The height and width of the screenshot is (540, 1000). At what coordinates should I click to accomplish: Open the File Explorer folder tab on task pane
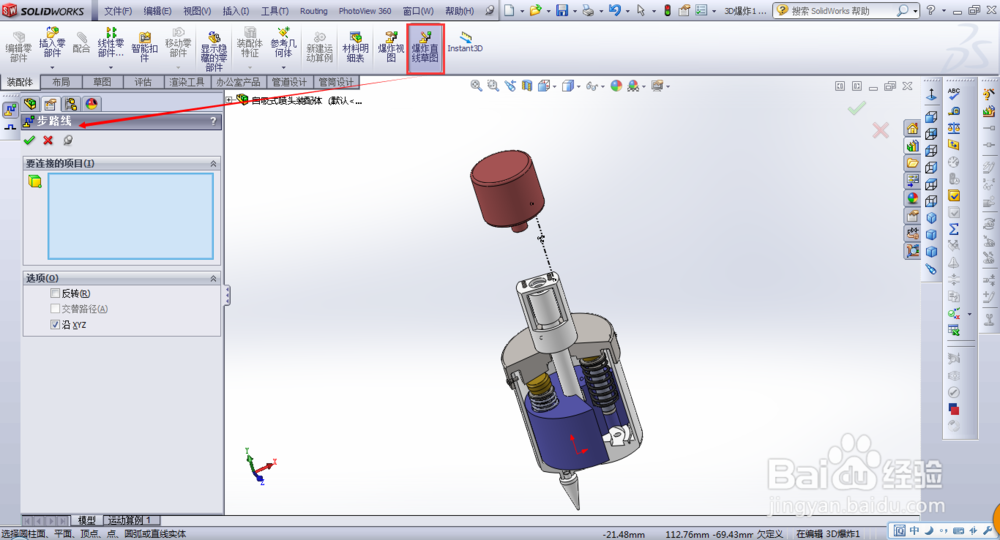tap(913, 163)
